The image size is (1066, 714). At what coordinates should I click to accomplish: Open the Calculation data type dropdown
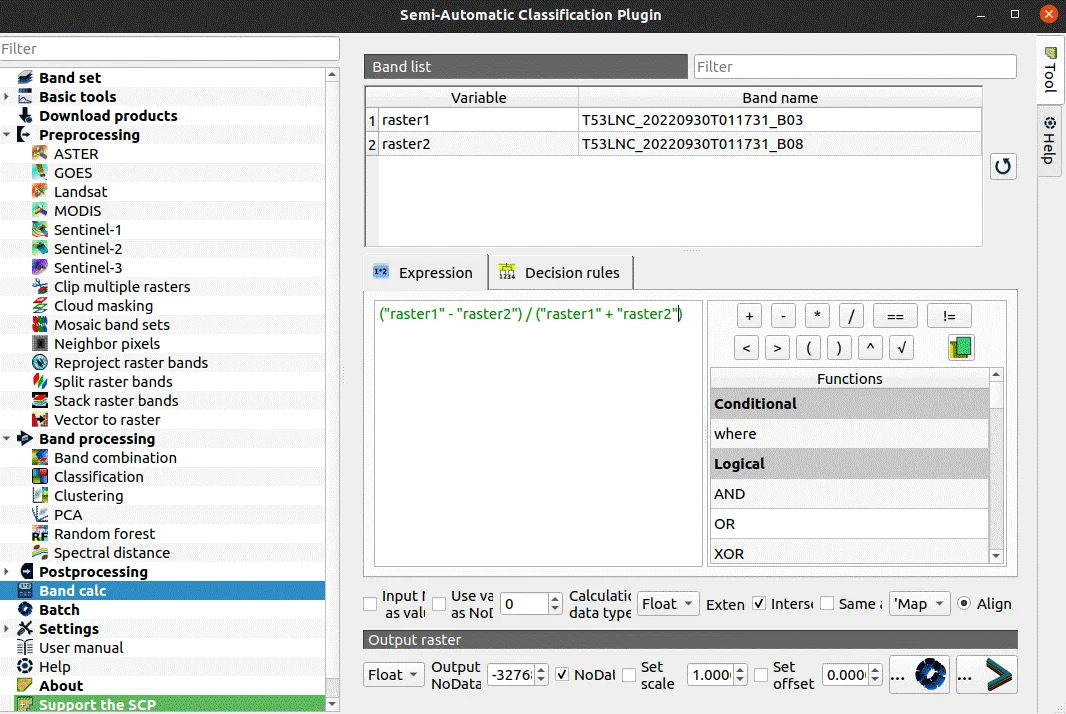click(x=667, y=604)
